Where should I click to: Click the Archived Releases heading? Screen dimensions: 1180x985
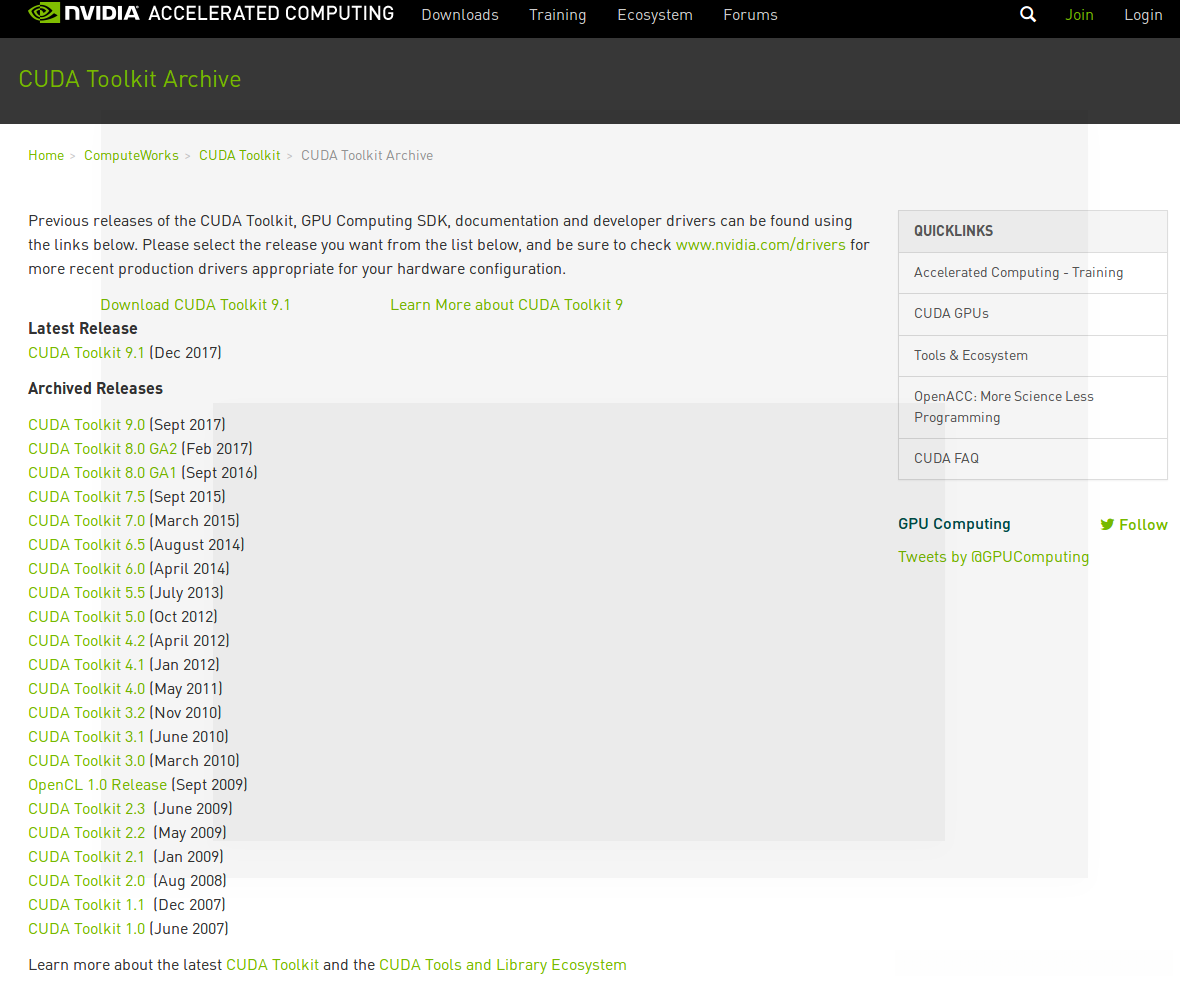click(96, 388)
